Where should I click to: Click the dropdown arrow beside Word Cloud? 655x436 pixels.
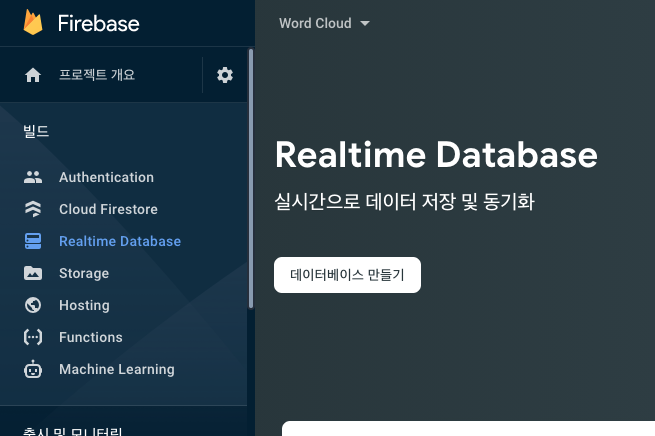365,23
